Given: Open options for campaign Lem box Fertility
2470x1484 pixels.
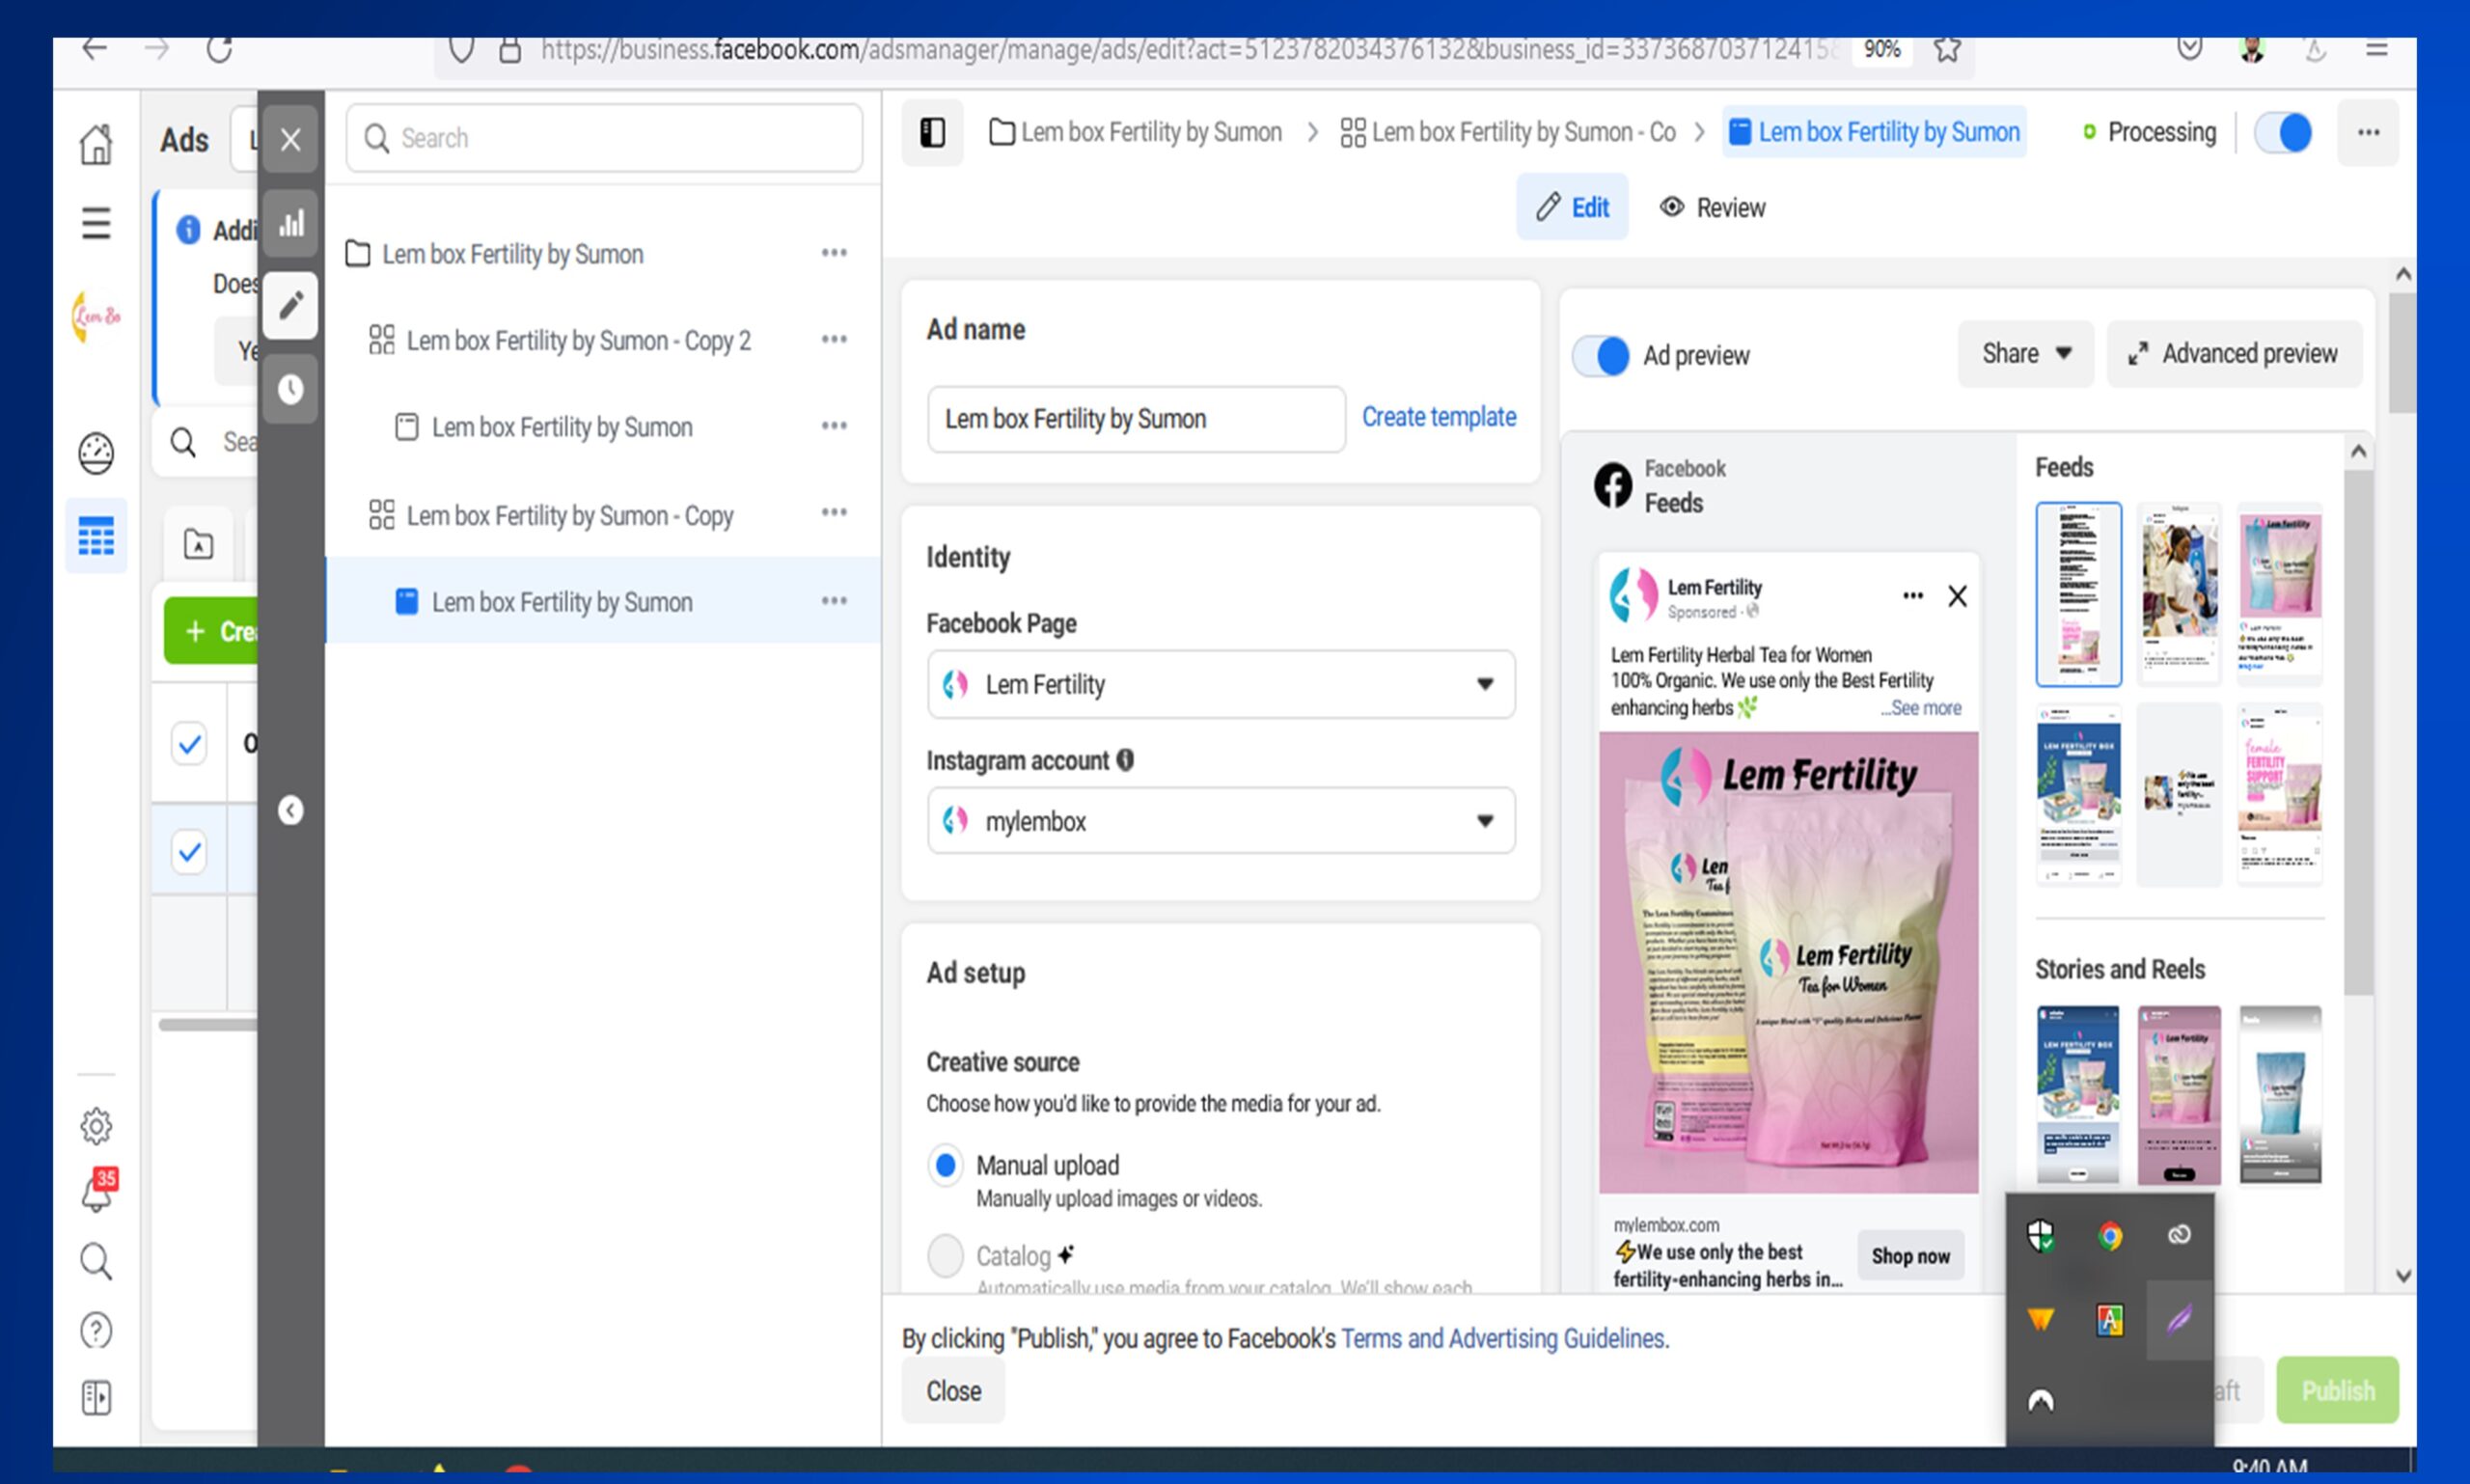Looking at the screenshot, I should point(834,253).
